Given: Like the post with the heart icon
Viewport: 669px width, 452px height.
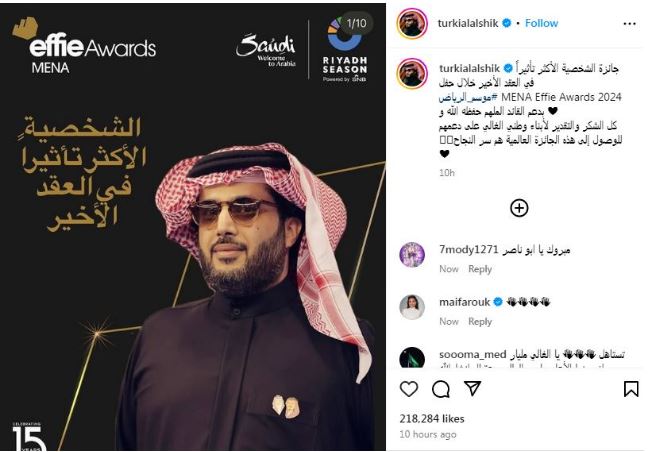Looking at the screenshot, I should (409, 389).
